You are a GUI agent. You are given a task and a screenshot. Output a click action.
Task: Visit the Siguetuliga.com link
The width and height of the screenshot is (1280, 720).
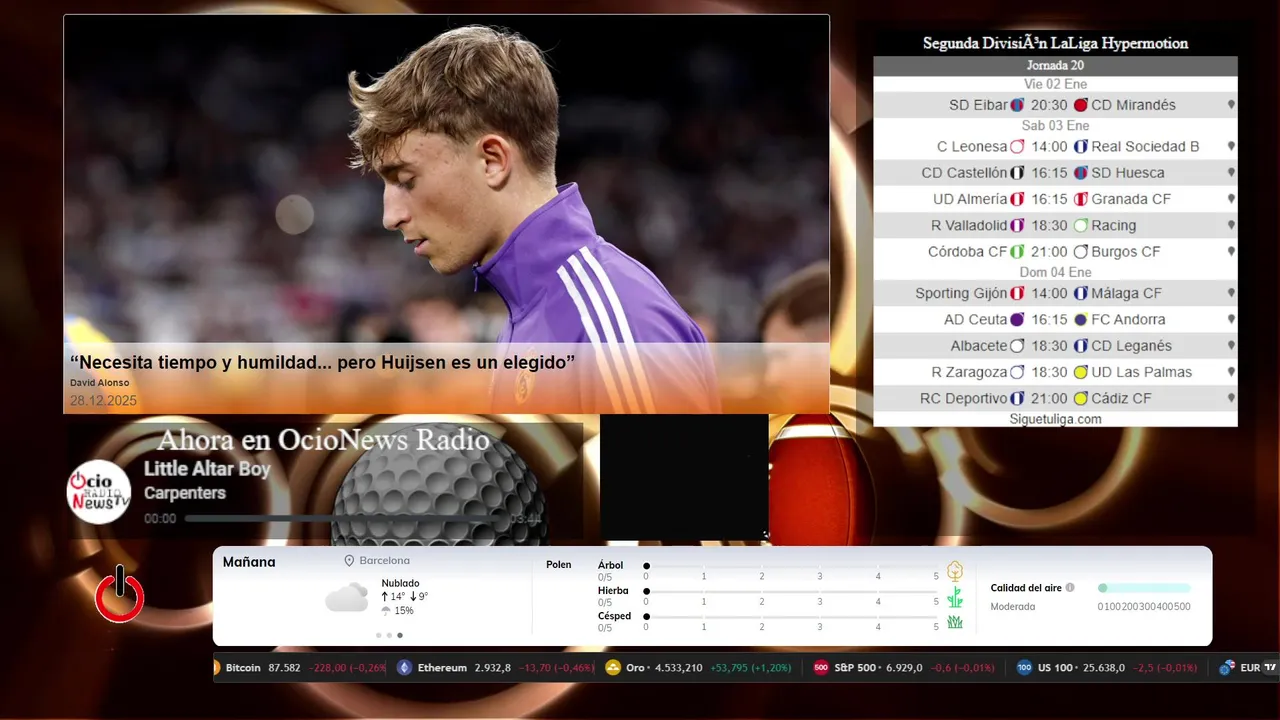point(1055,419)
